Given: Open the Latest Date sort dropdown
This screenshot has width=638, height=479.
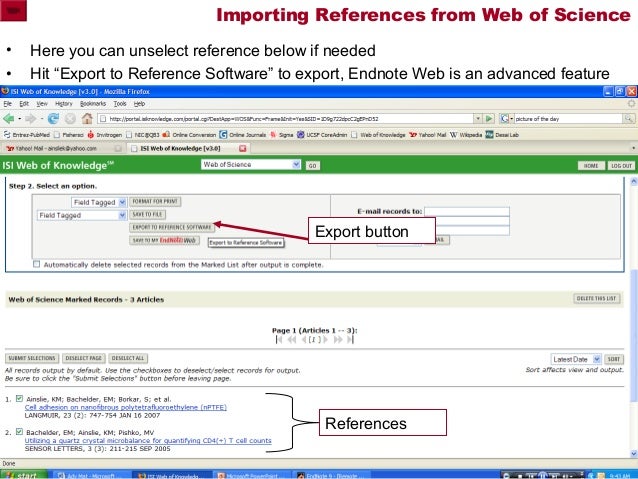Looking at the screenshot, I should pyautogui.click(x=576, y=359).
